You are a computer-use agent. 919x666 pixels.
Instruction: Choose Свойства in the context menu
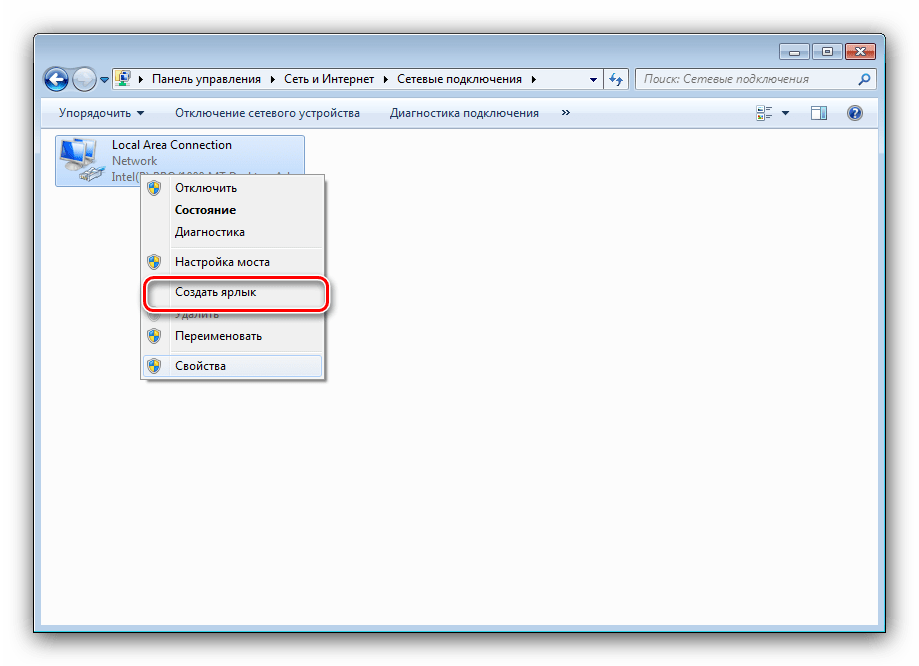(233, 366)
